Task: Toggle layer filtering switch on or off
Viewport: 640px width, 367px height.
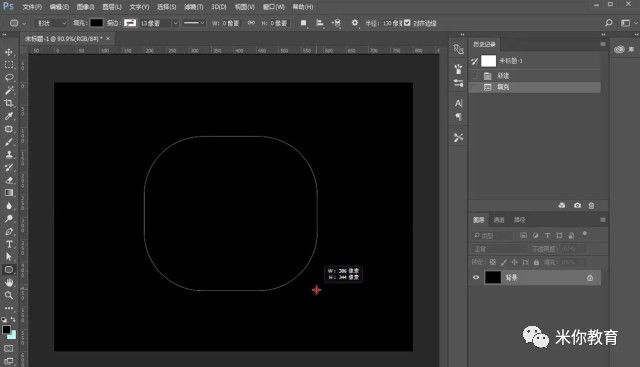Action: [584, 234]
